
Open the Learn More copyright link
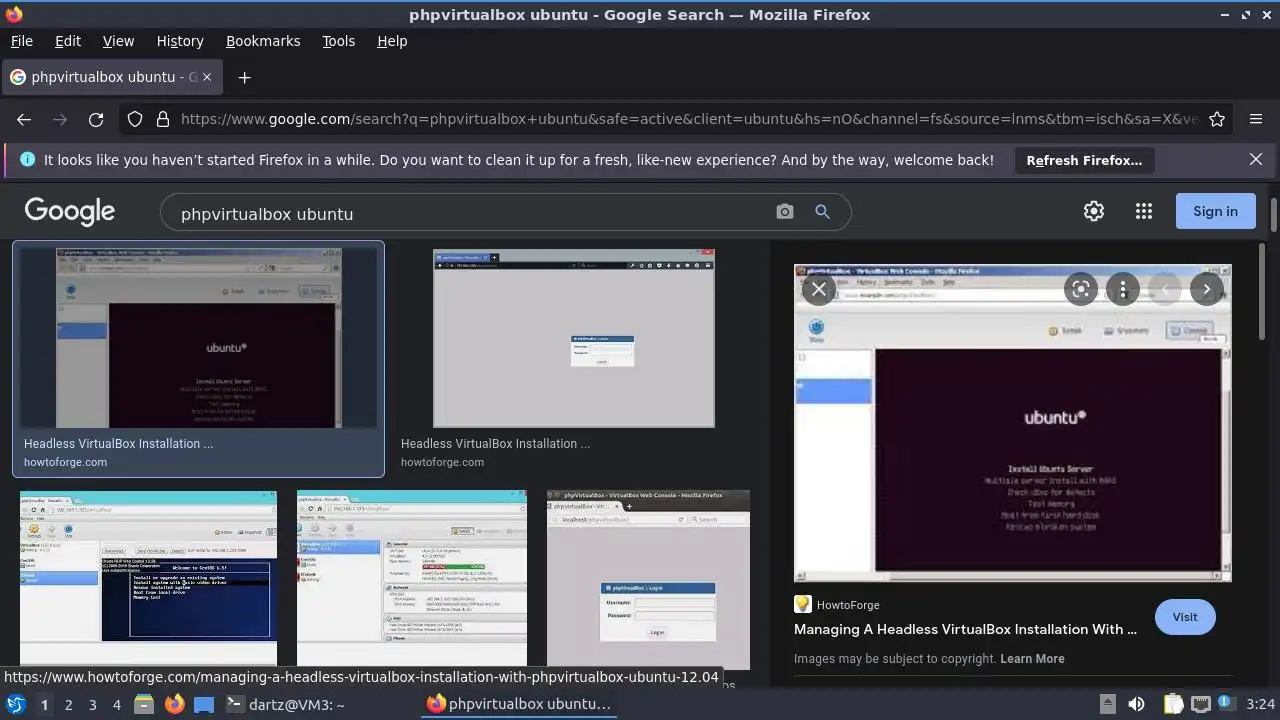1032,659
